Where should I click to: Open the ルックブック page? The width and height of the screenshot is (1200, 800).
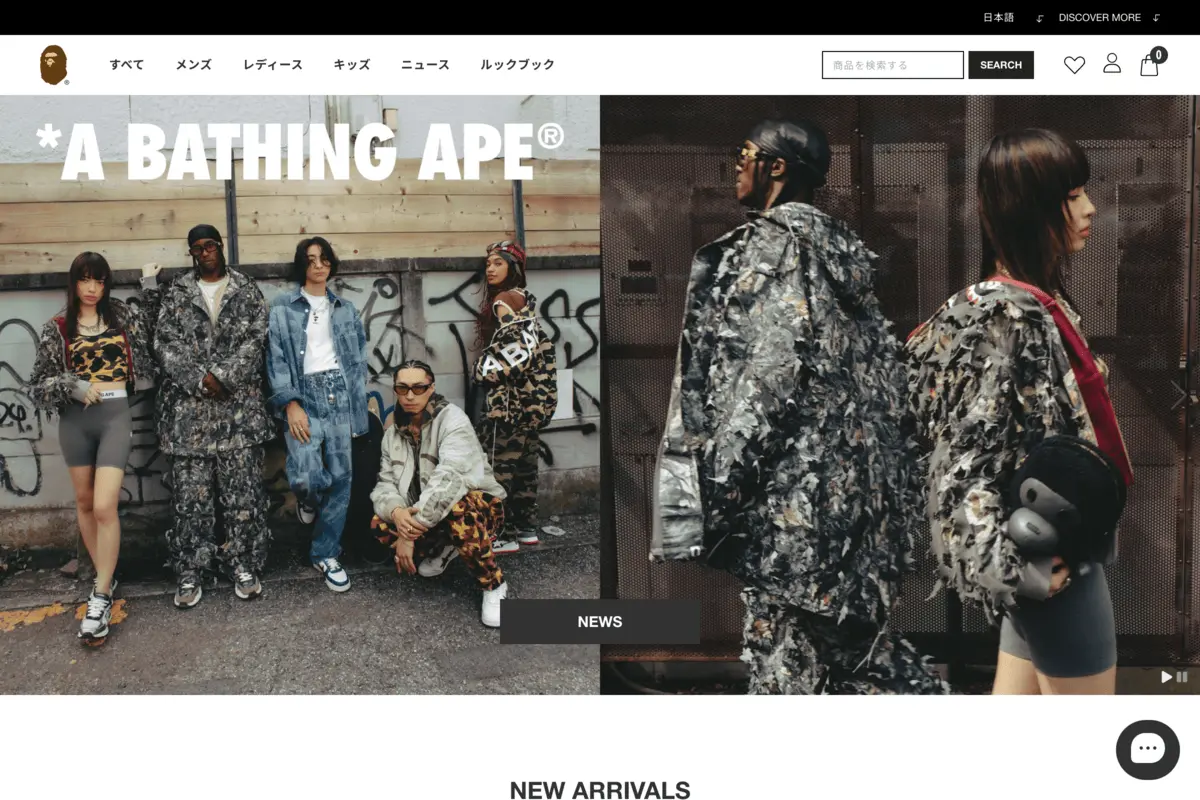click(517, 65)
